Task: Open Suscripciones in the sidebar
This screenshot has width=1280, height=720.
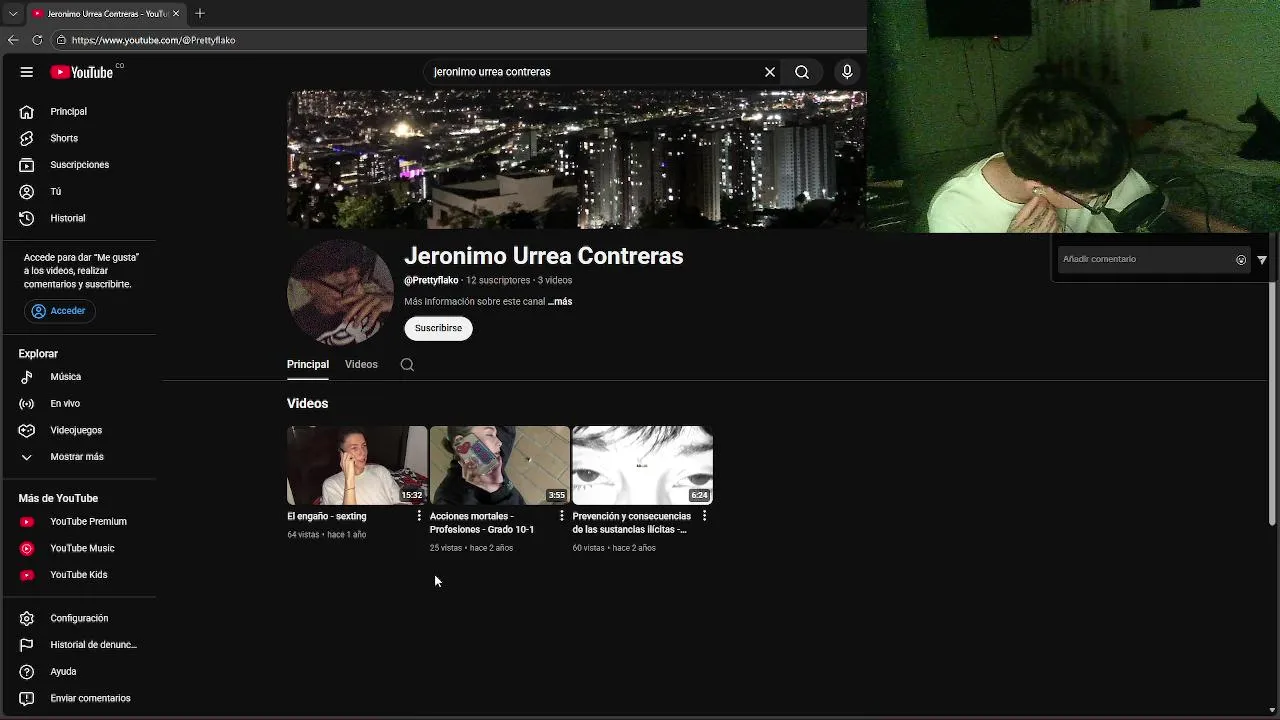Action: [x=80, y=165]
